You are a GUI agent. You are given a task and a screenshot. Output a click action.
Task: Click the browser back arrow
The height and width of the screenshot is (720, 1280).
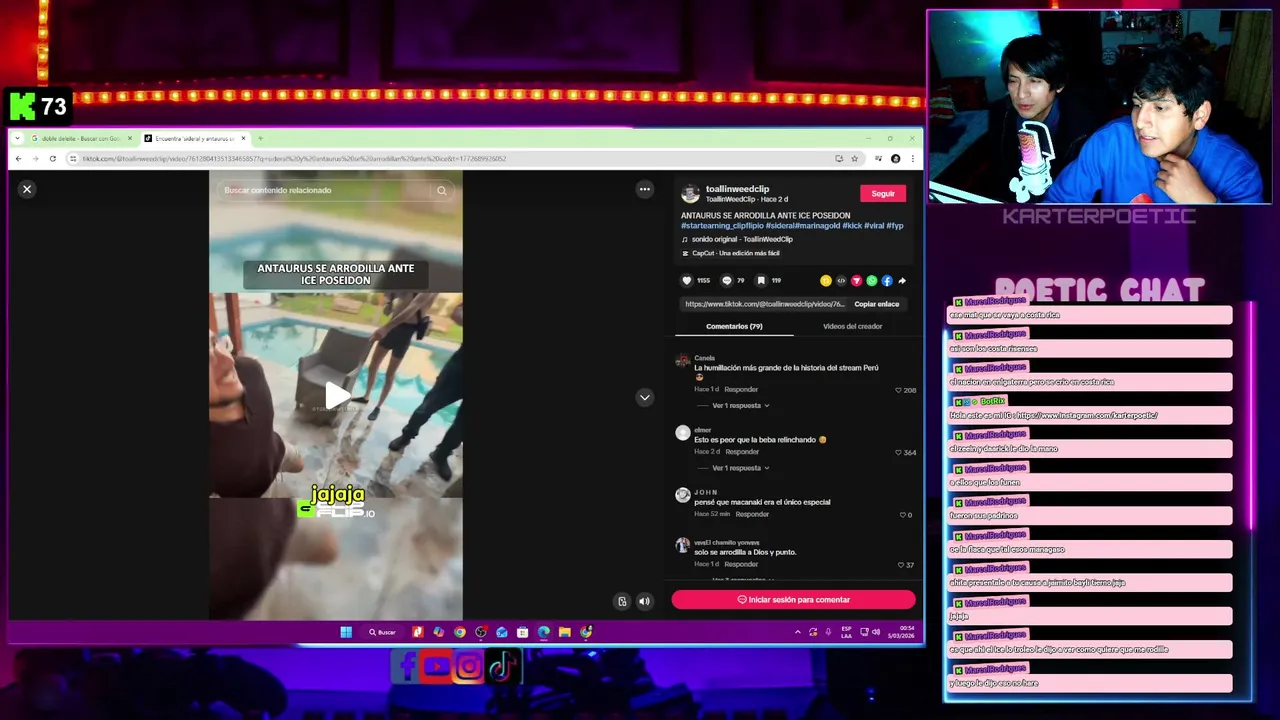[18, 158]
